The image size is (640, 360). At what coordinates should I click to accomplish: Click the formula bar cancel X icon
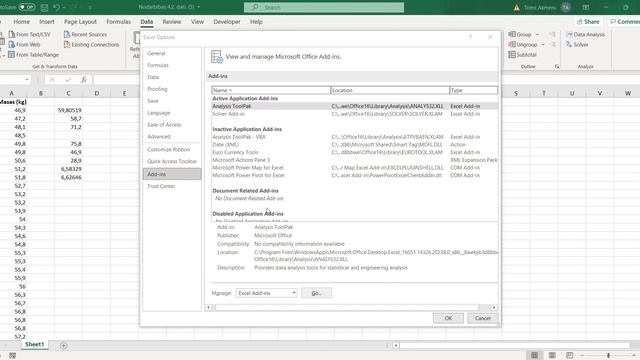[52, 80]
